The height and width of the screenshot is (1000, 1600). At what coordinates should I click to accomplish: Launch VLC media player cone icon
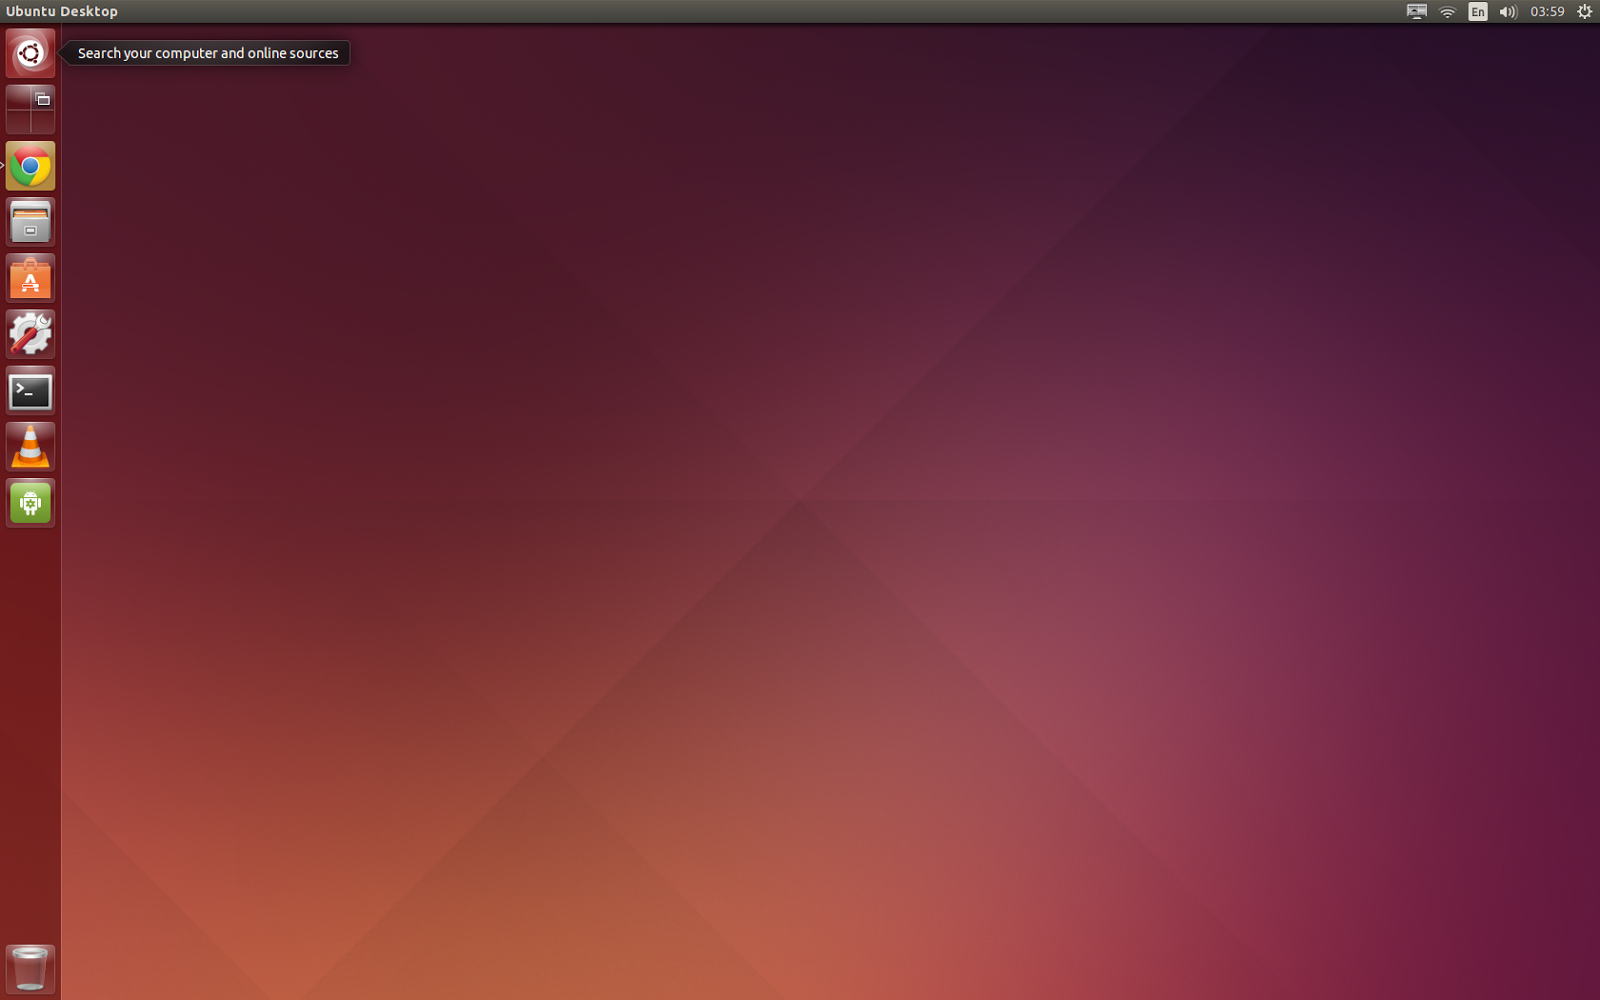tap(30, 447)
